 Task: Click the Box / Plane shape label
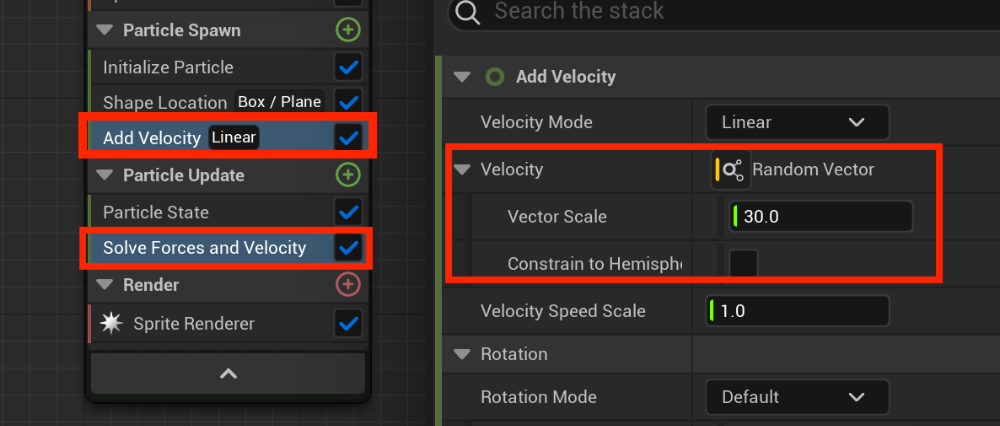click(279, 101)
